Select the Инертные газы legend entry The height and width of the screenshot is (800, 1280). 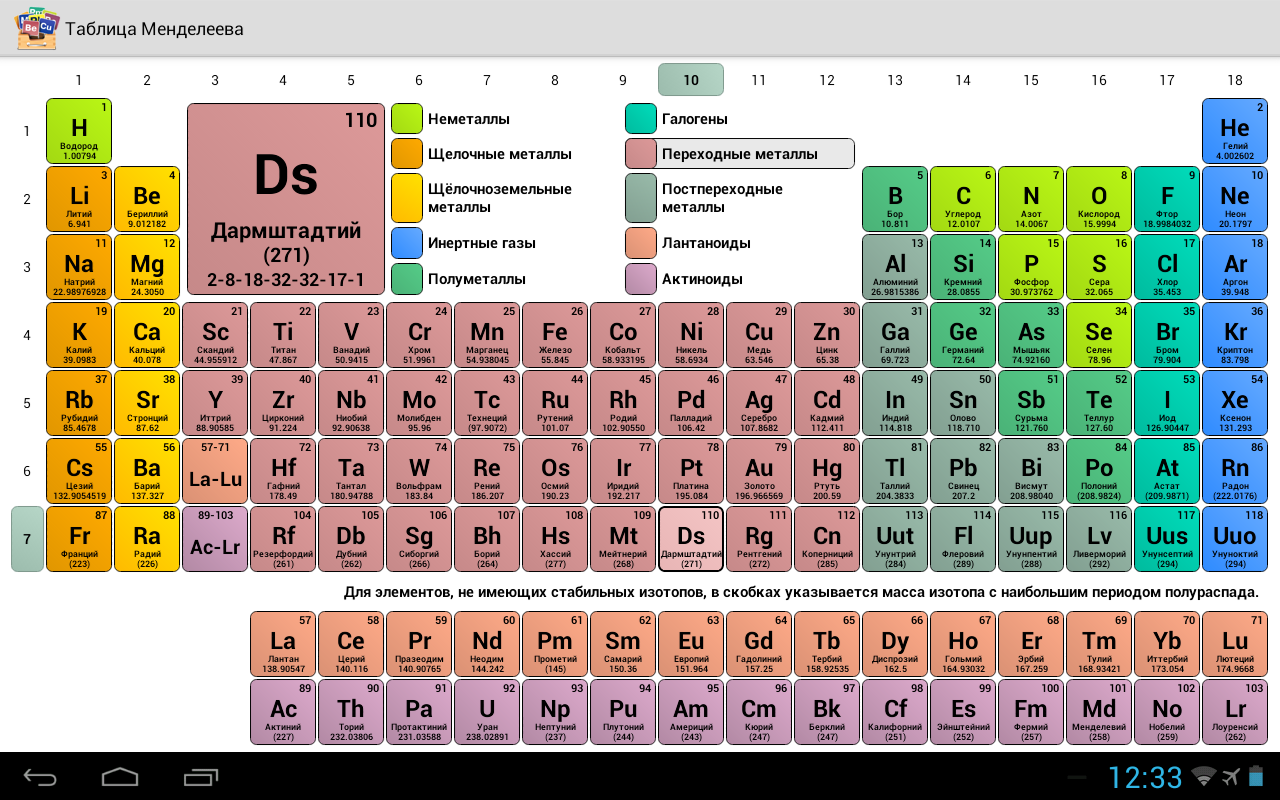[x=463, y=243]
